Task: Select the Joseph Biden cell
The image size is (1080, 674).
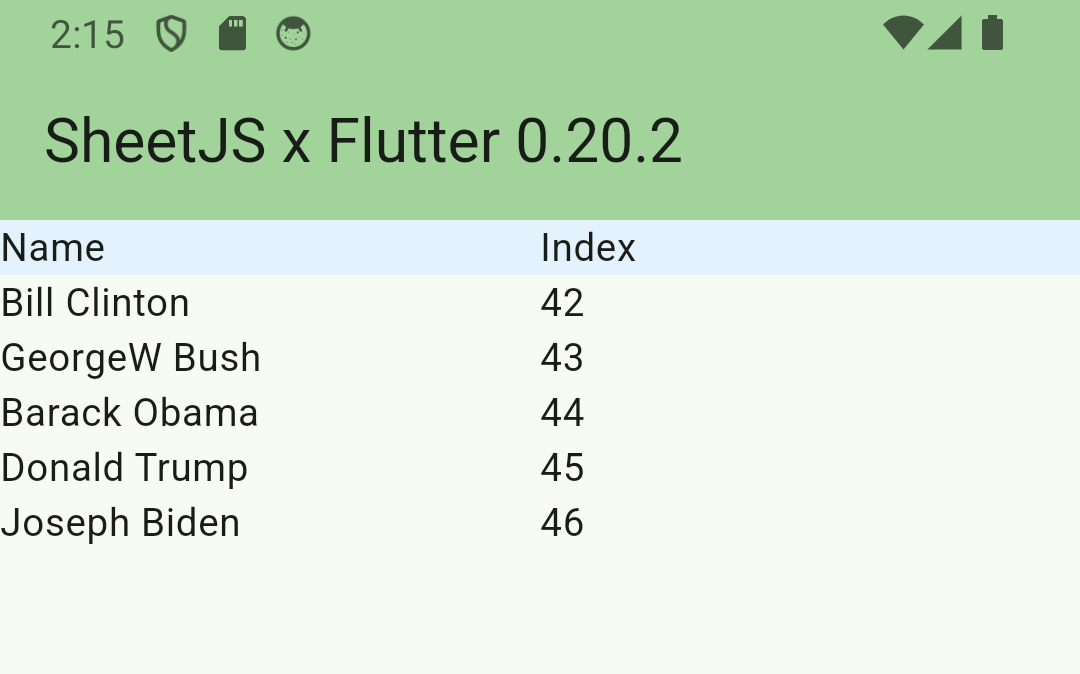Action: tap(121, 523)
